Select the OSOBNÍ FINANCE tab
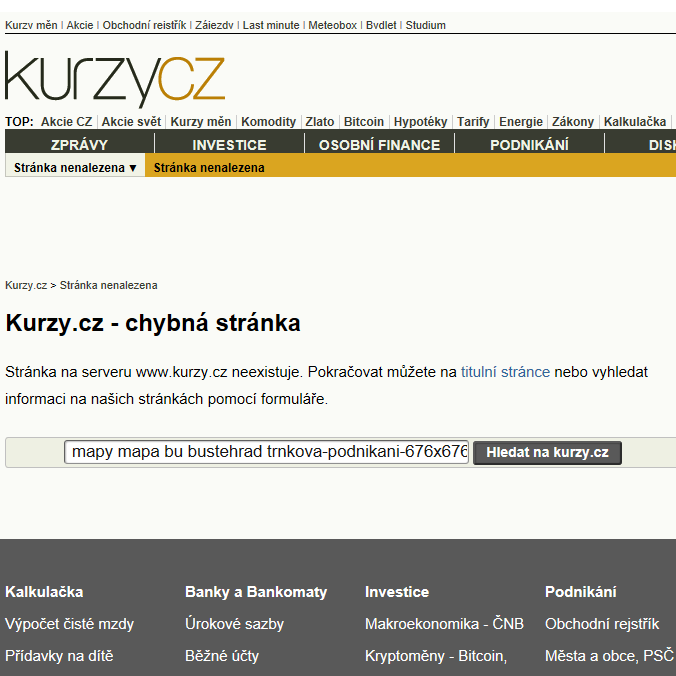 tap(379, 145)
